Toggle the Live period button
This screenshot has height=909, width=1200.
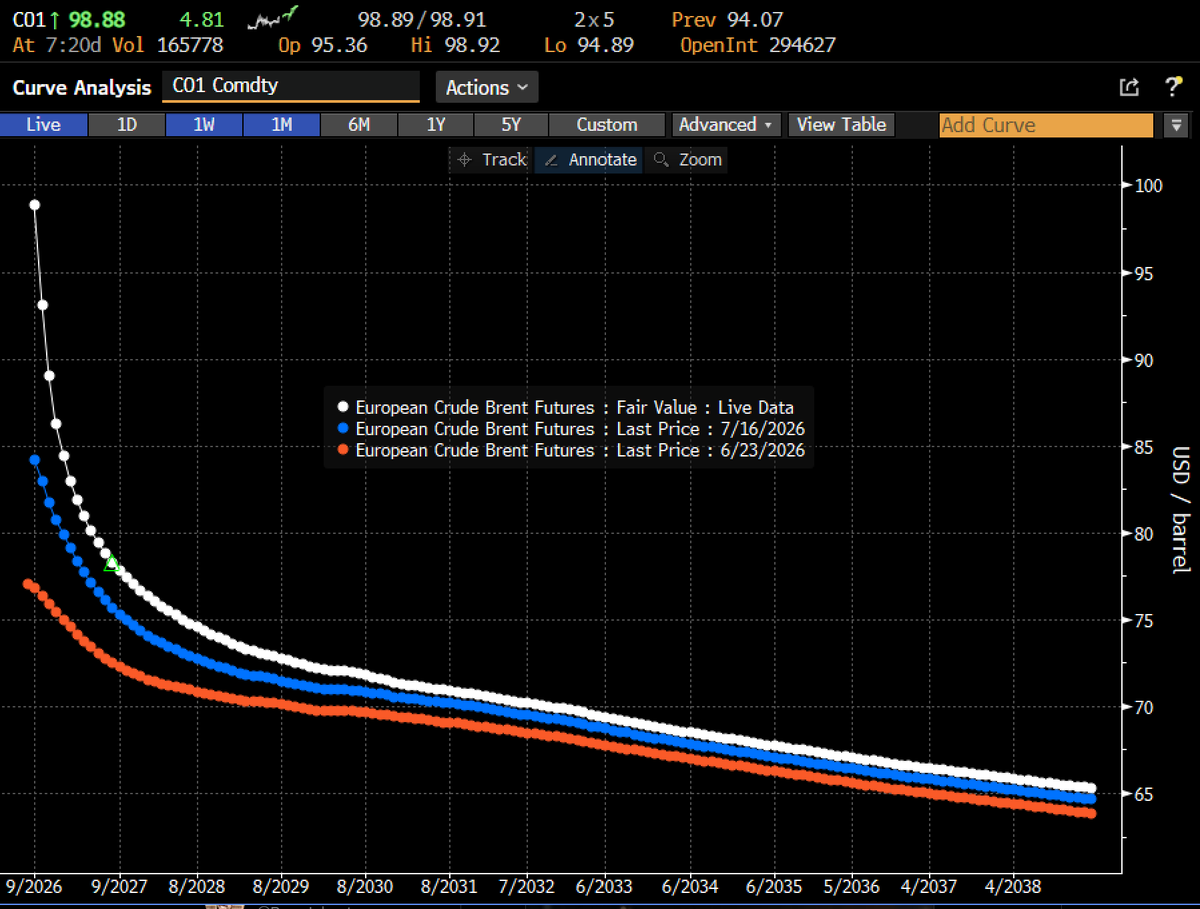44,125
